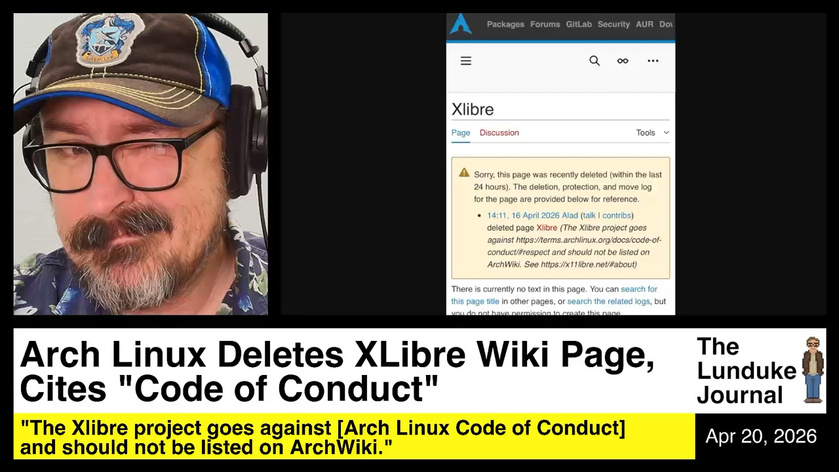Viewport: 839px width, 472px height.
Task: Click the Arch Linux logo
Action: click(x=460, y=25)
